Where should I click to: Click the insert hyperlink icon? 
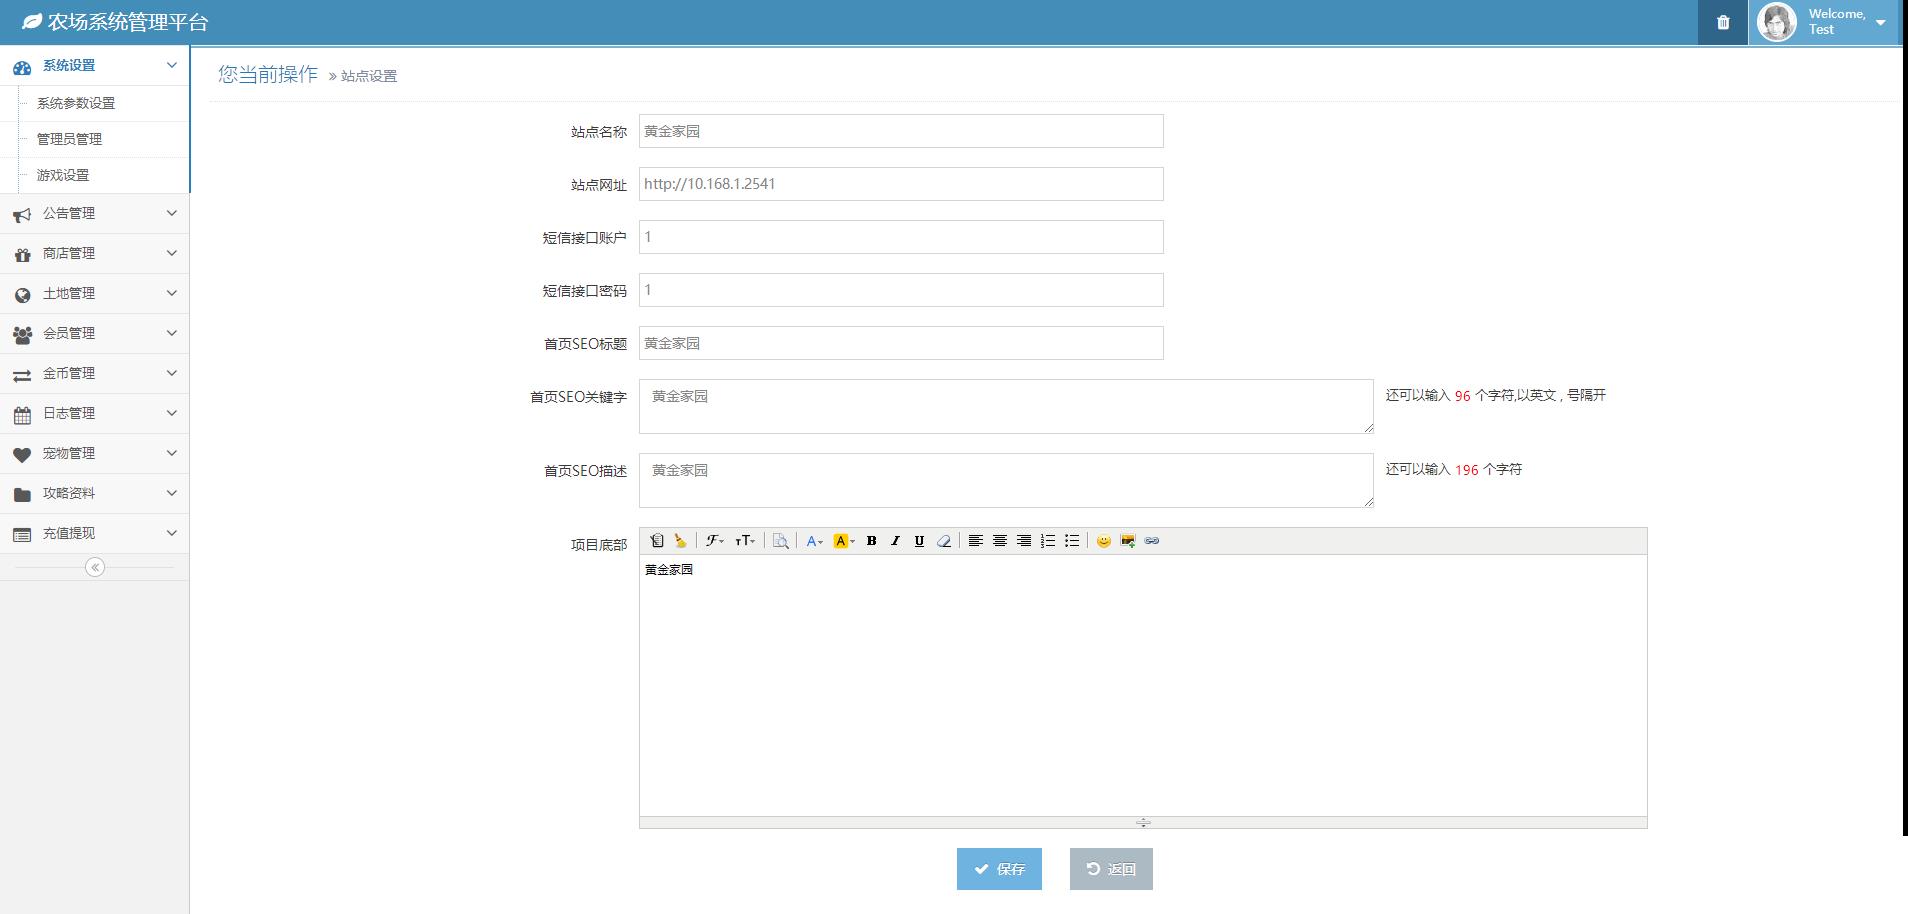point(1152,541)
